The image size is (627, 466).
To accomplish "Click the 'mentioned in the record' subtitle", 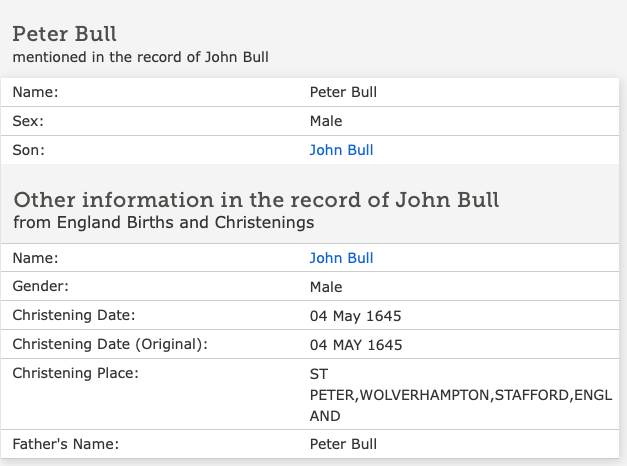I will point(140,57).
